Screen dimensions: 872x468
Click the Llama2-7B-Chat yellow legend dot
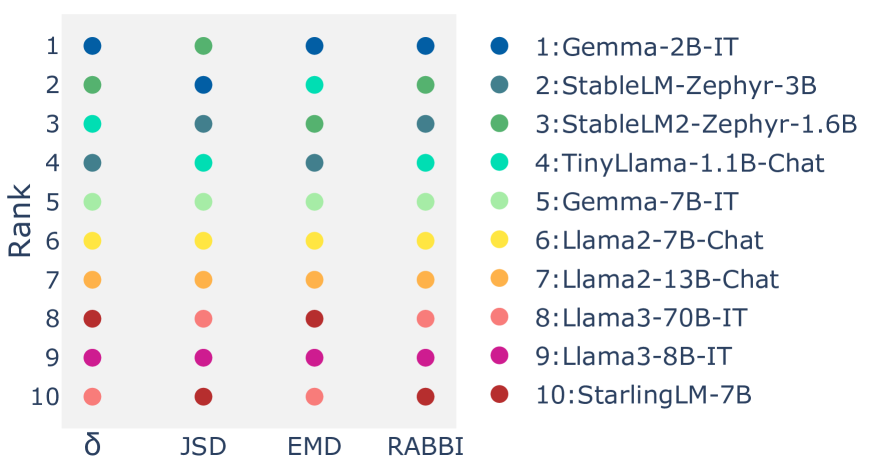[x=499, y=239]
